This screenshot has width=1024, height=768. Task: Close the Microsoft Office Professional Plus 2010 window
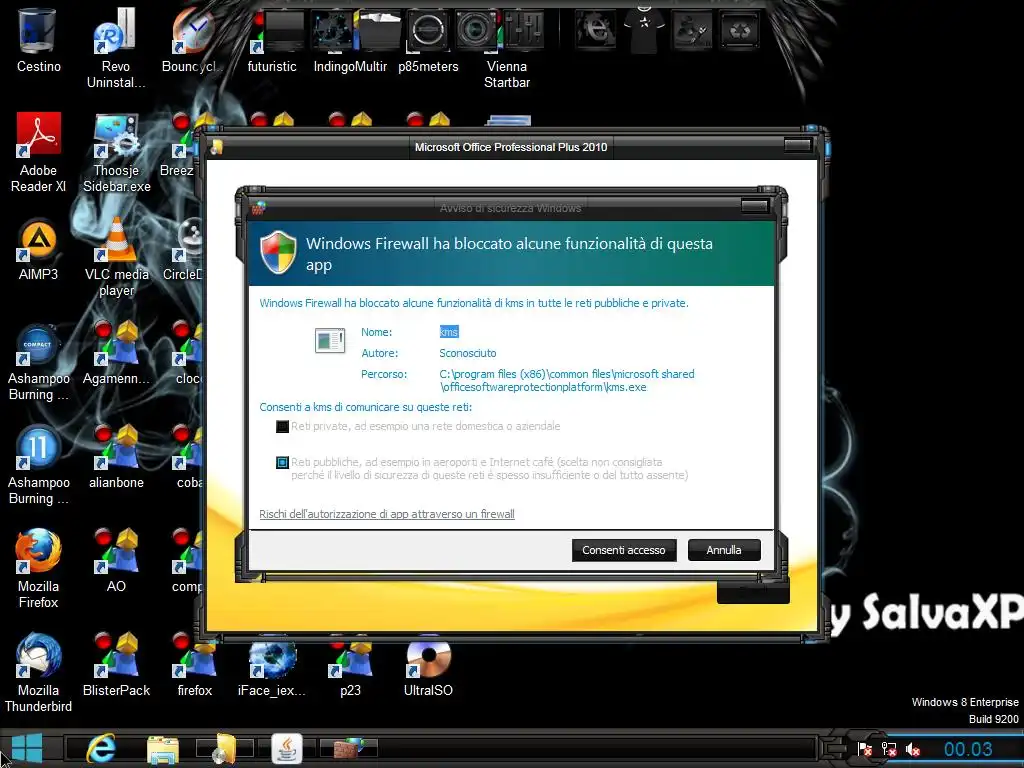[797, 145]
